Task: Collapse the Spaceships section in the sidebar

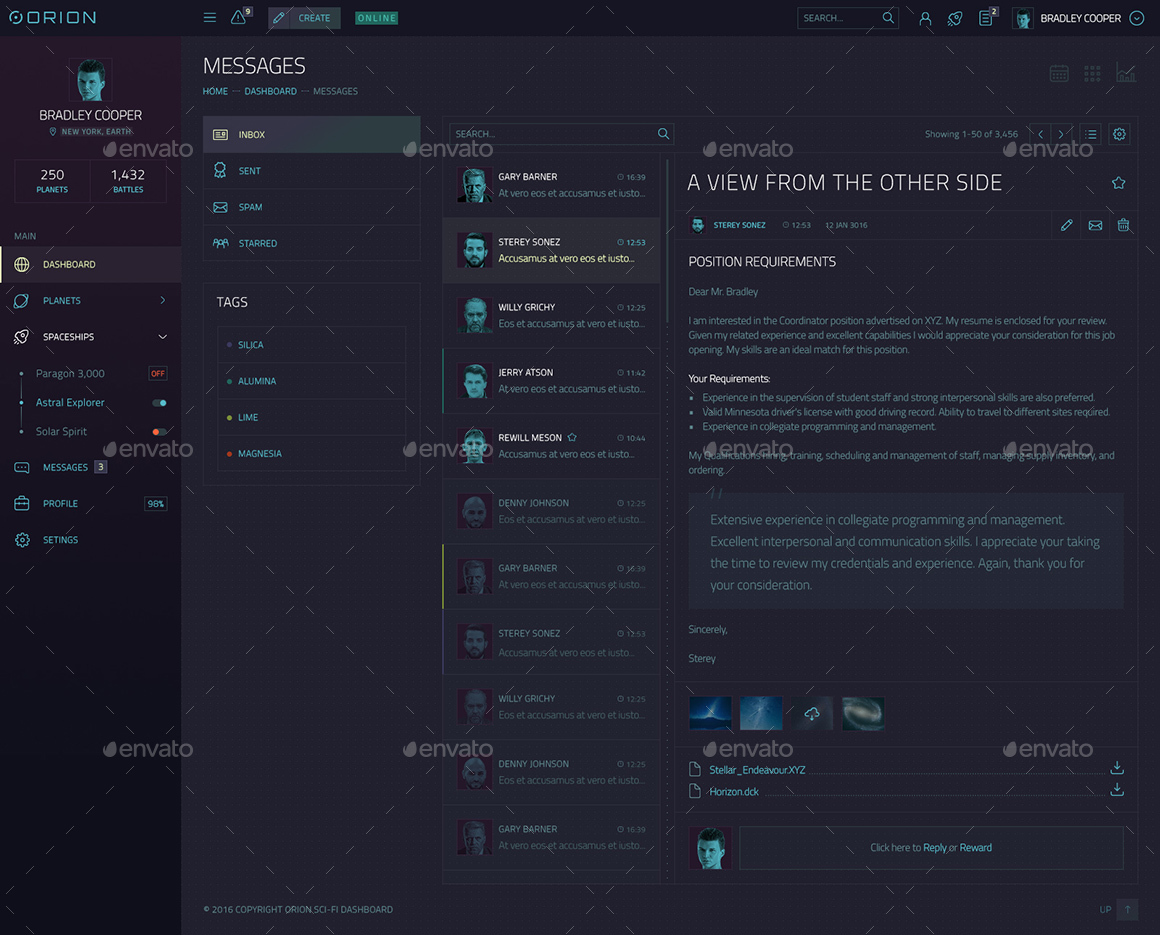Action: point(162,337)
